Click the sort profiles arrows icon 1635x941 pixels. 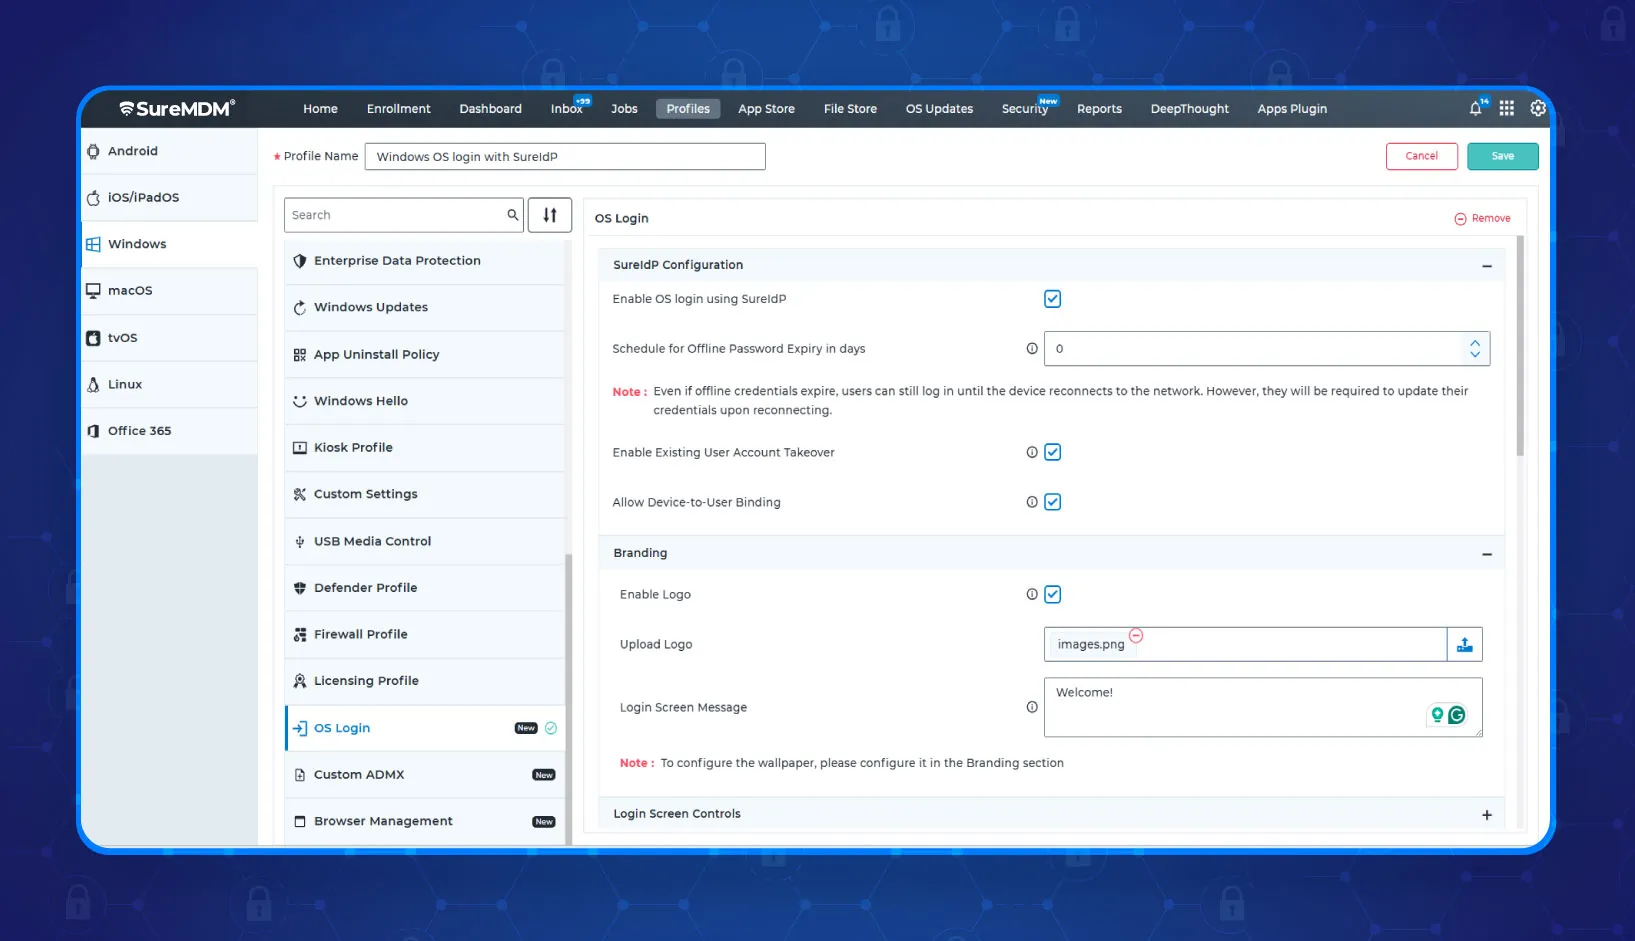[550, 215]
